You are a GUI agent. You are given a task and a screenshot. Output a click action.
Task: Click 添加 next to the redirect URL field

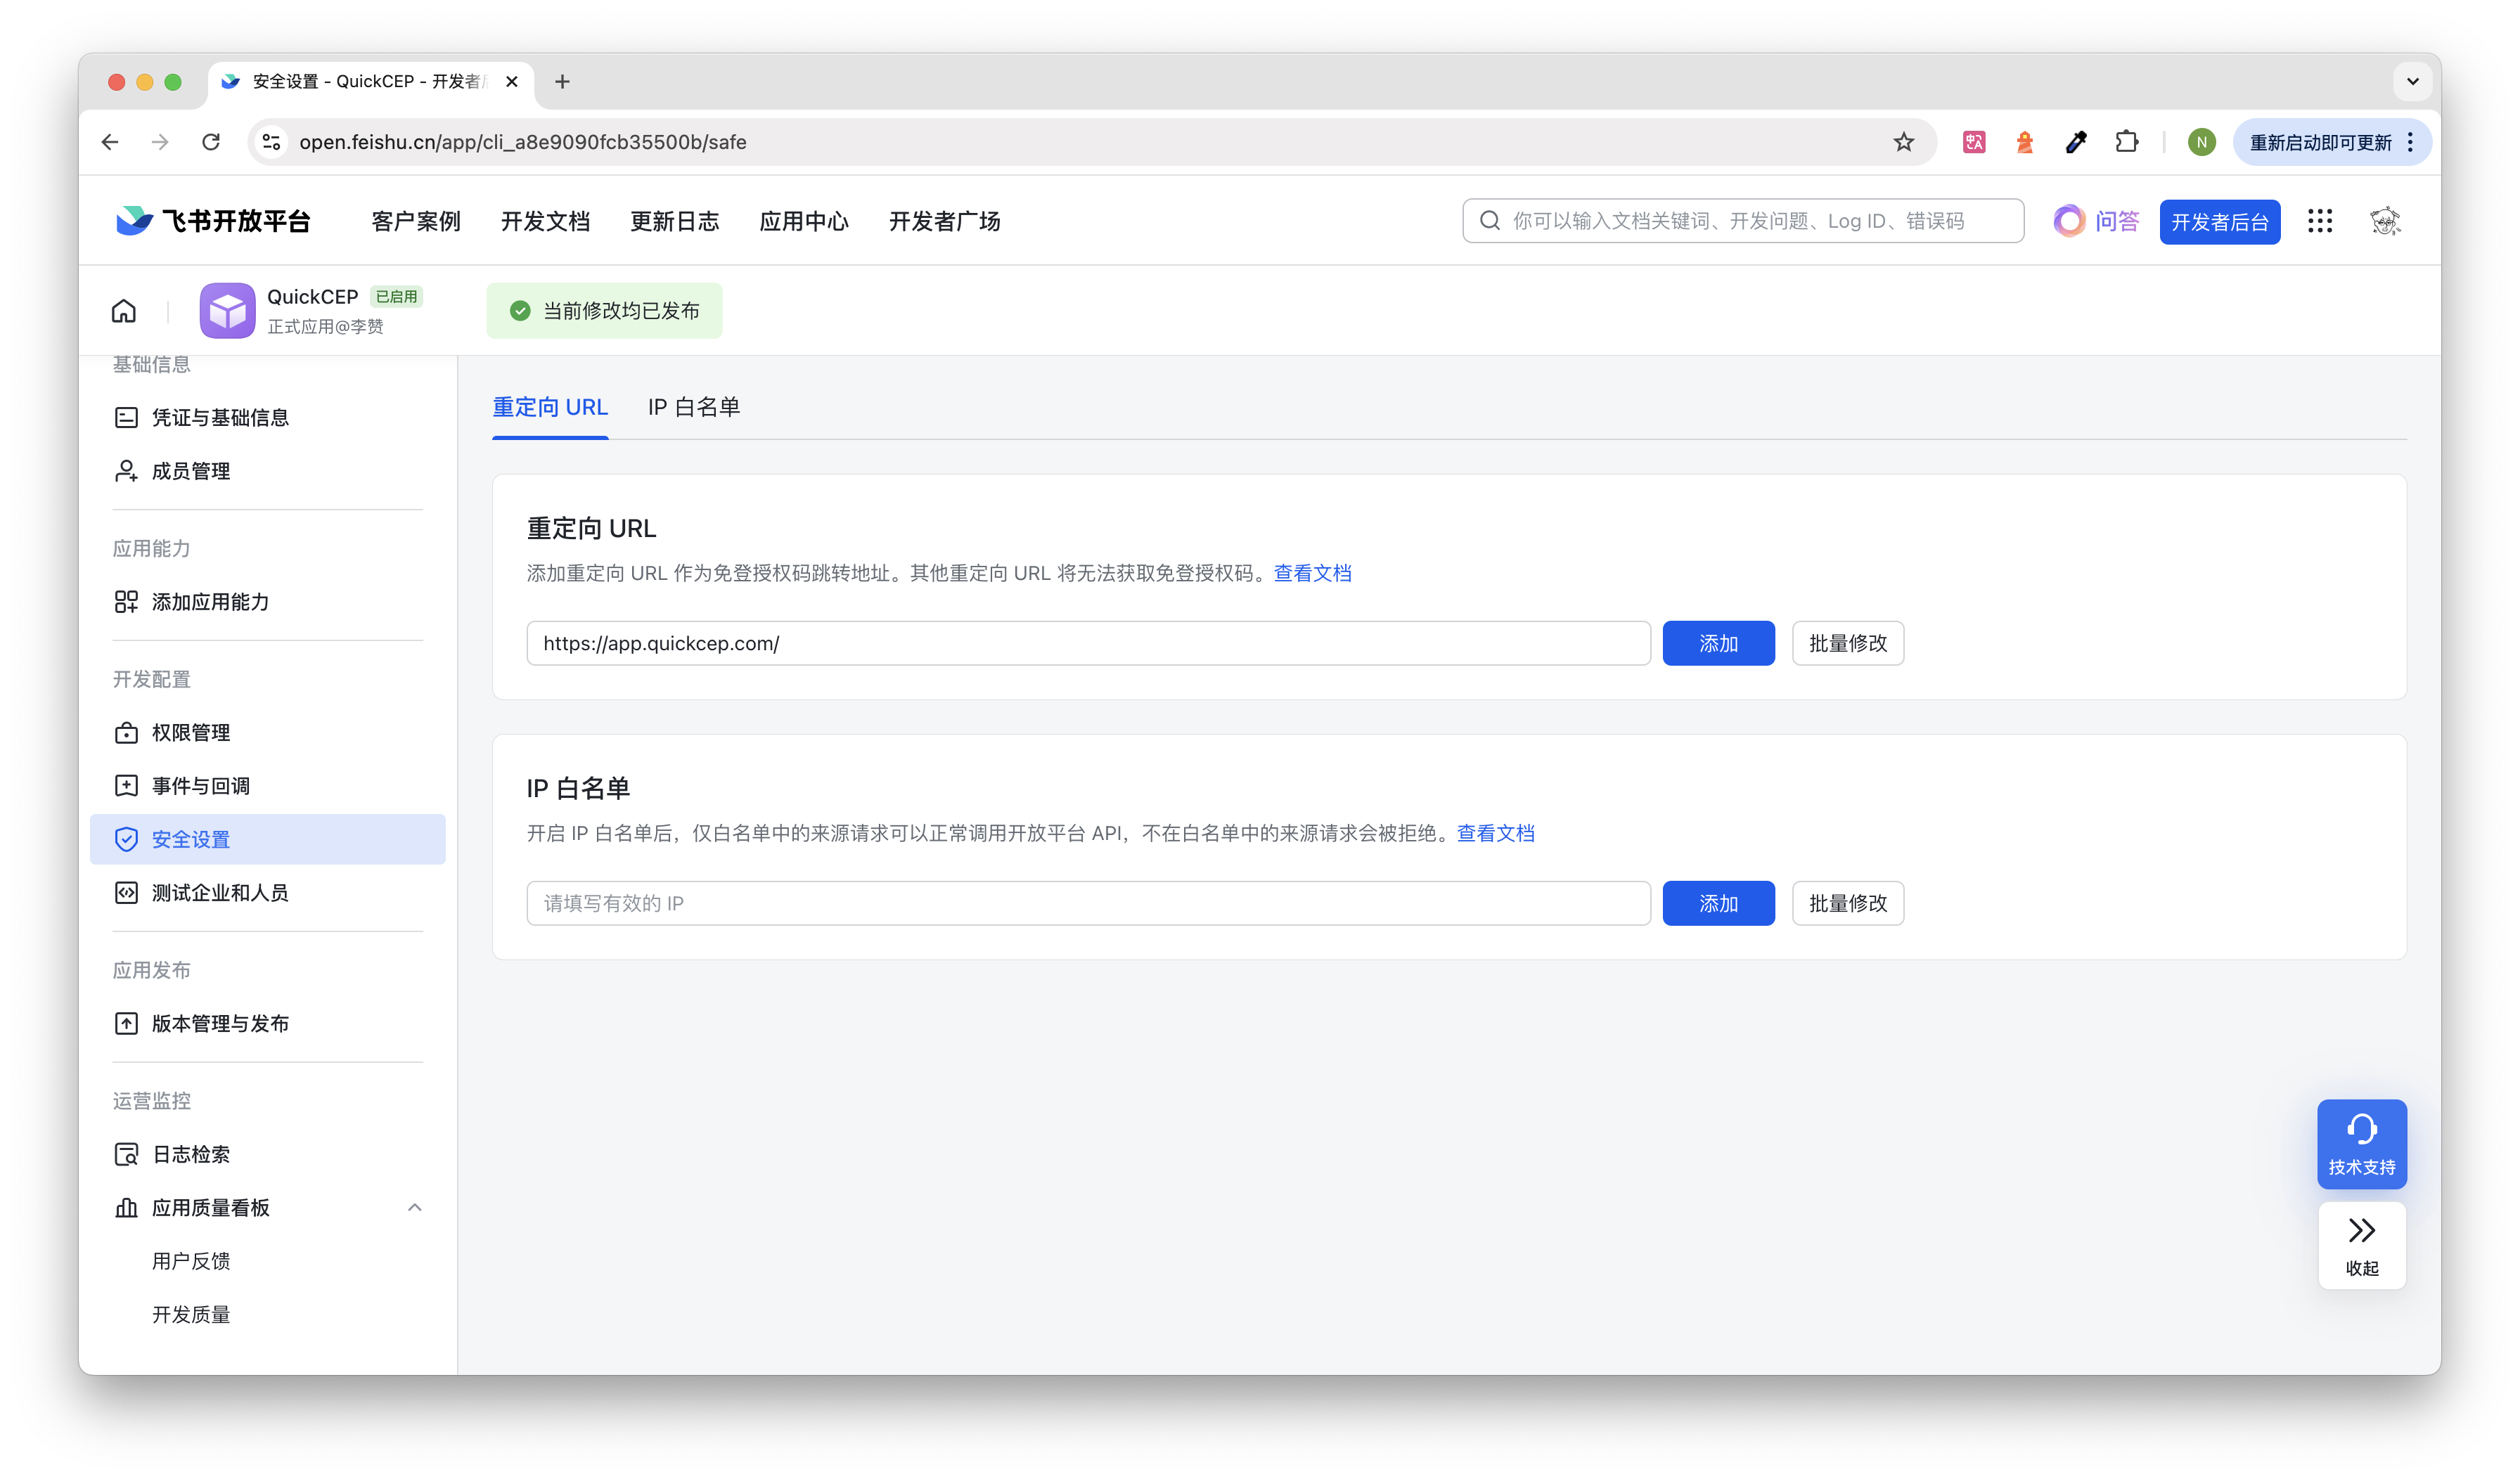coord(1718,643)
